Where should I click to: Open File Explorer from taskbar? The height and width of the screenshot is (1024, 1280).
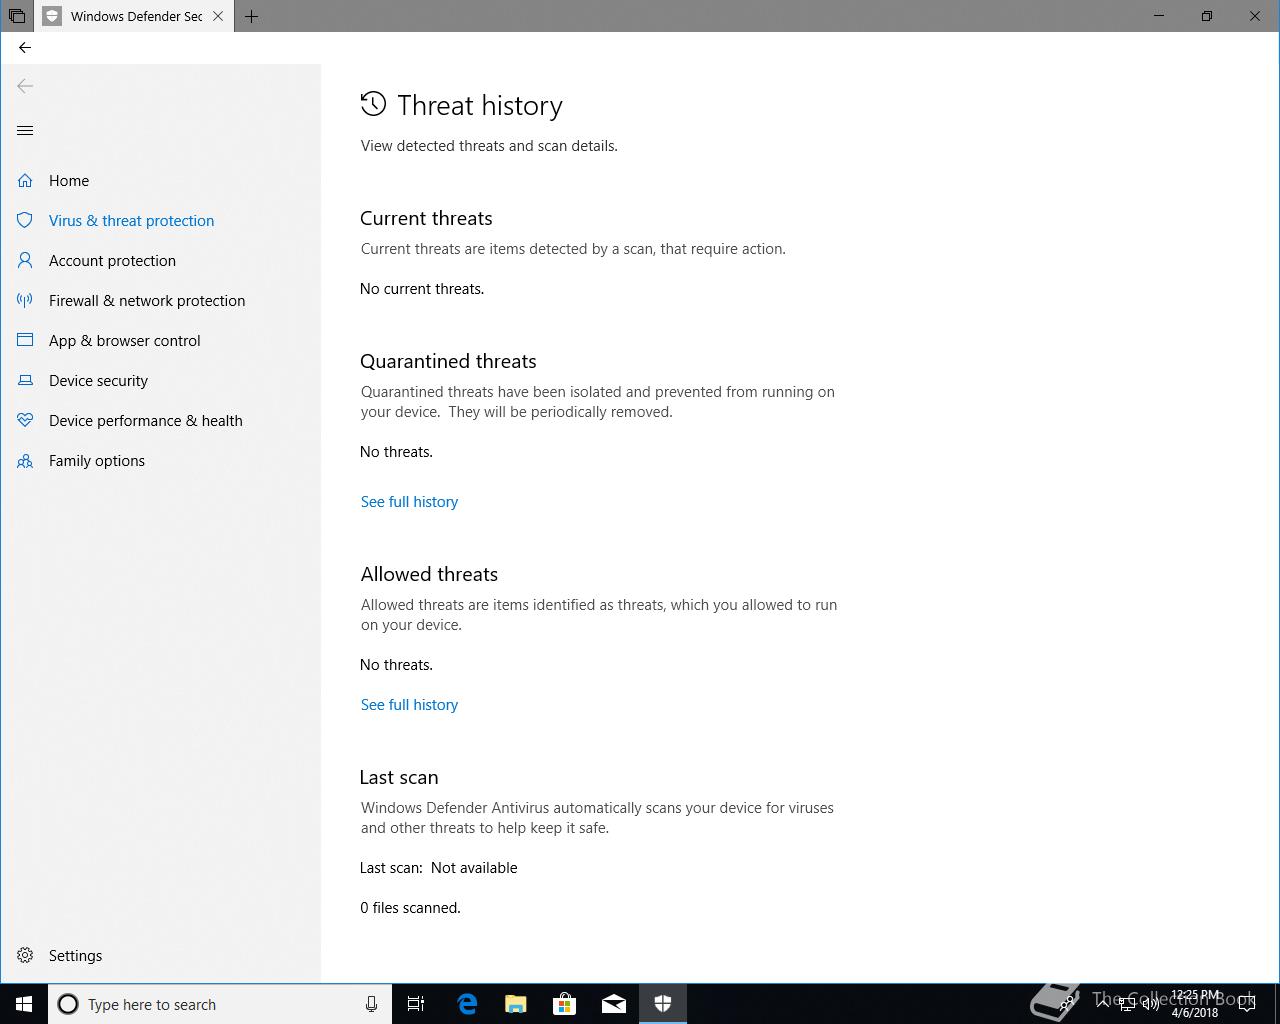click(516, 1004)
